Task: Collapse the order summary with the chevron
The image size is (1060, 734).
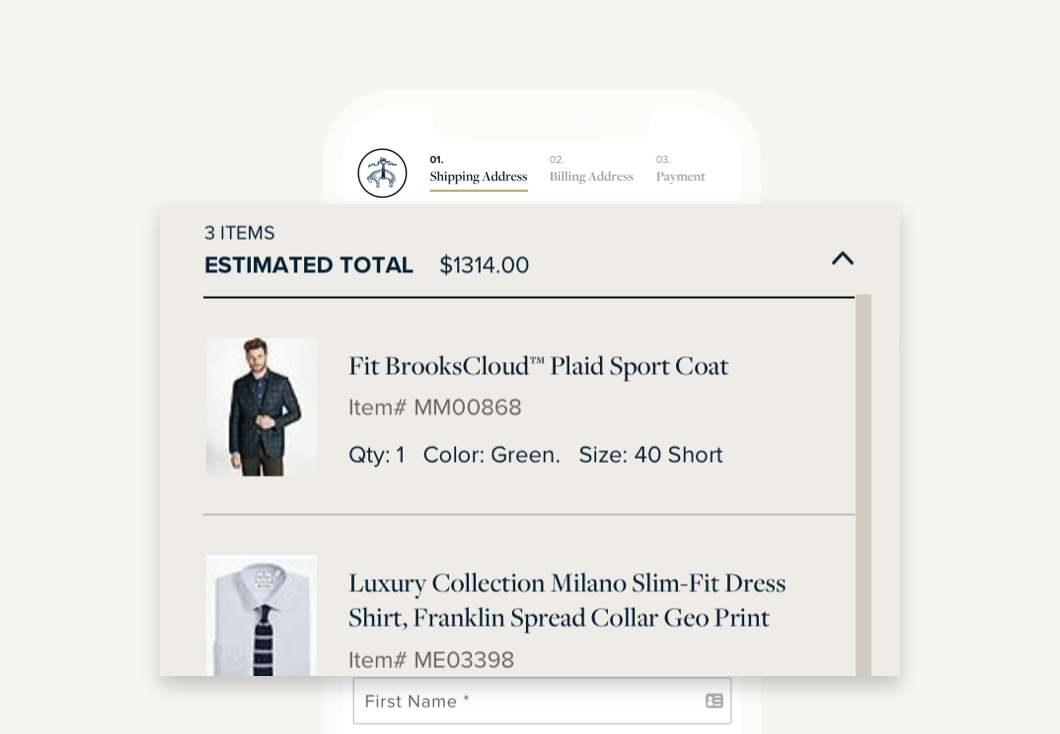Action: 842,258
